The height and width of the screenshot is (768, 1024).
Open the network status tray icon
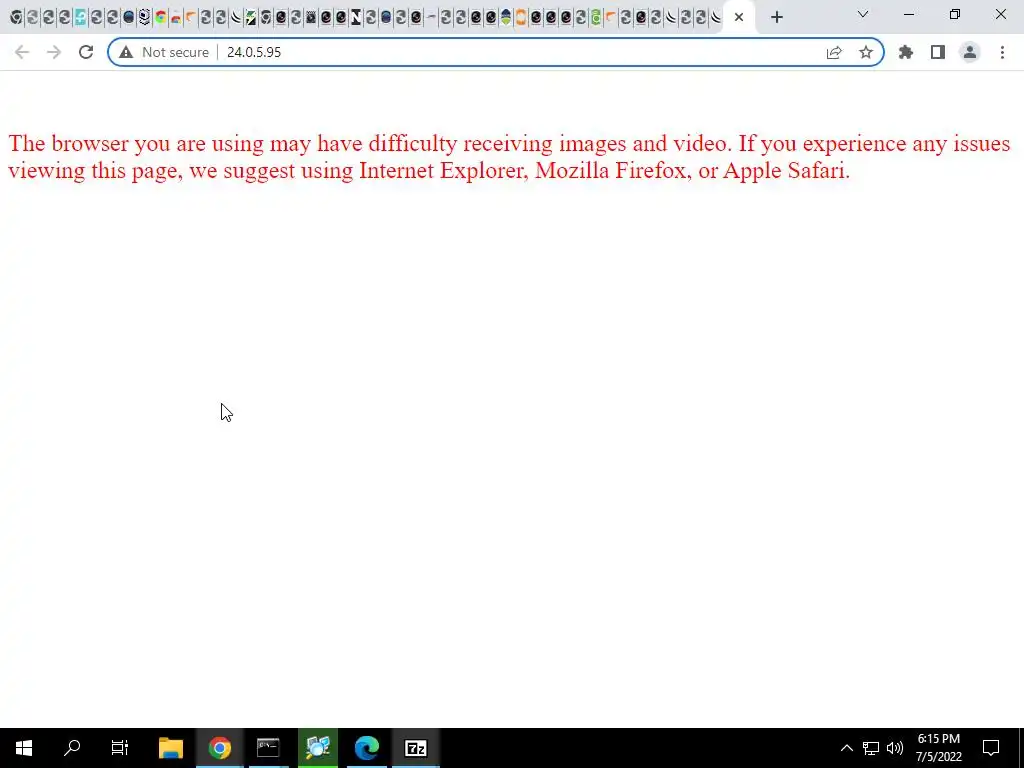coord(871,748)
